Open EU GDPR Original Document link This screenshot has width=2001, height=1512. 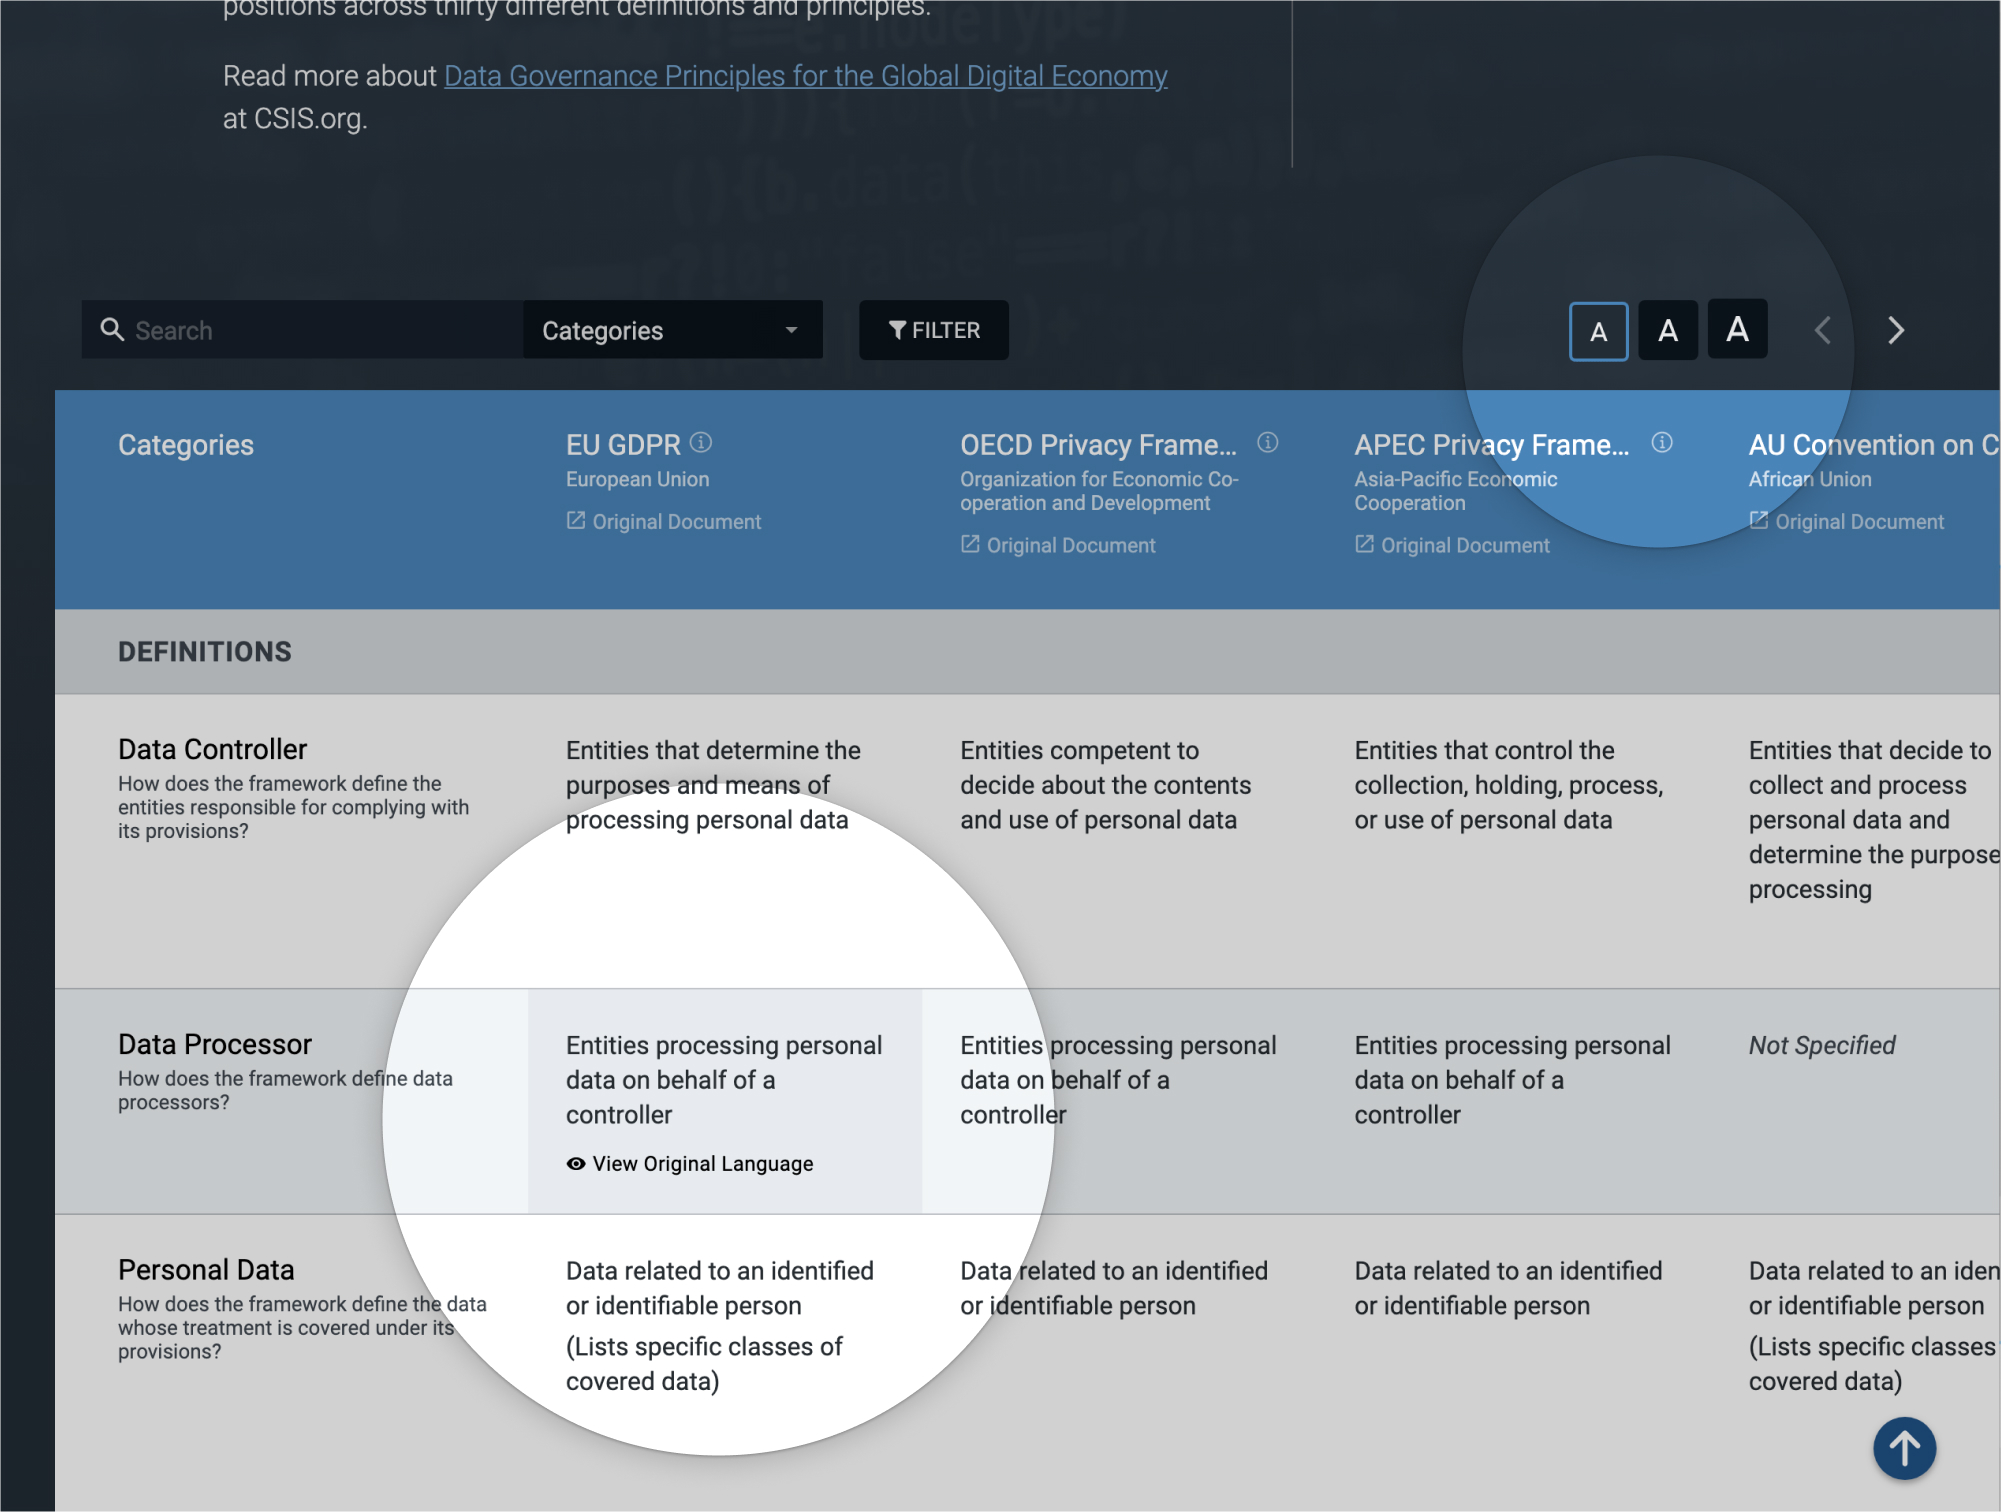tap(663, 521)
